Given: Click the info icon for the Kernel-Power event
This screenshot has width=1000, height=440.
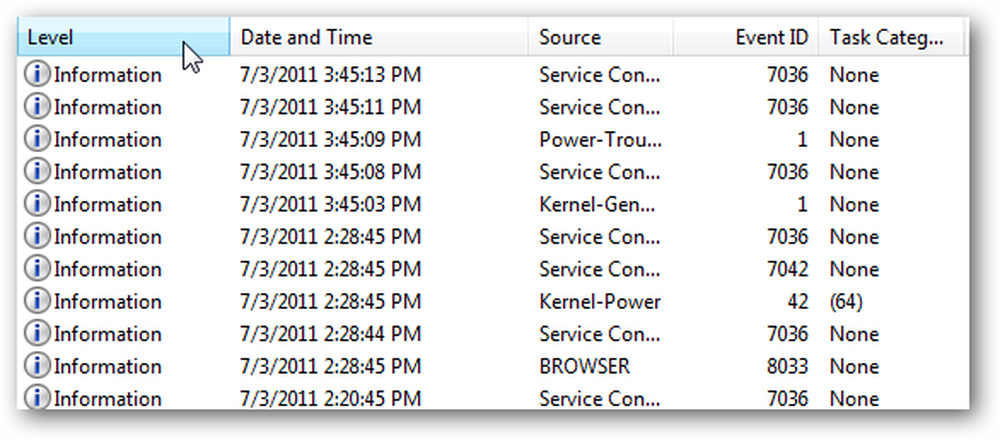Looking at the screenshot, I should (x=37, y=302).
